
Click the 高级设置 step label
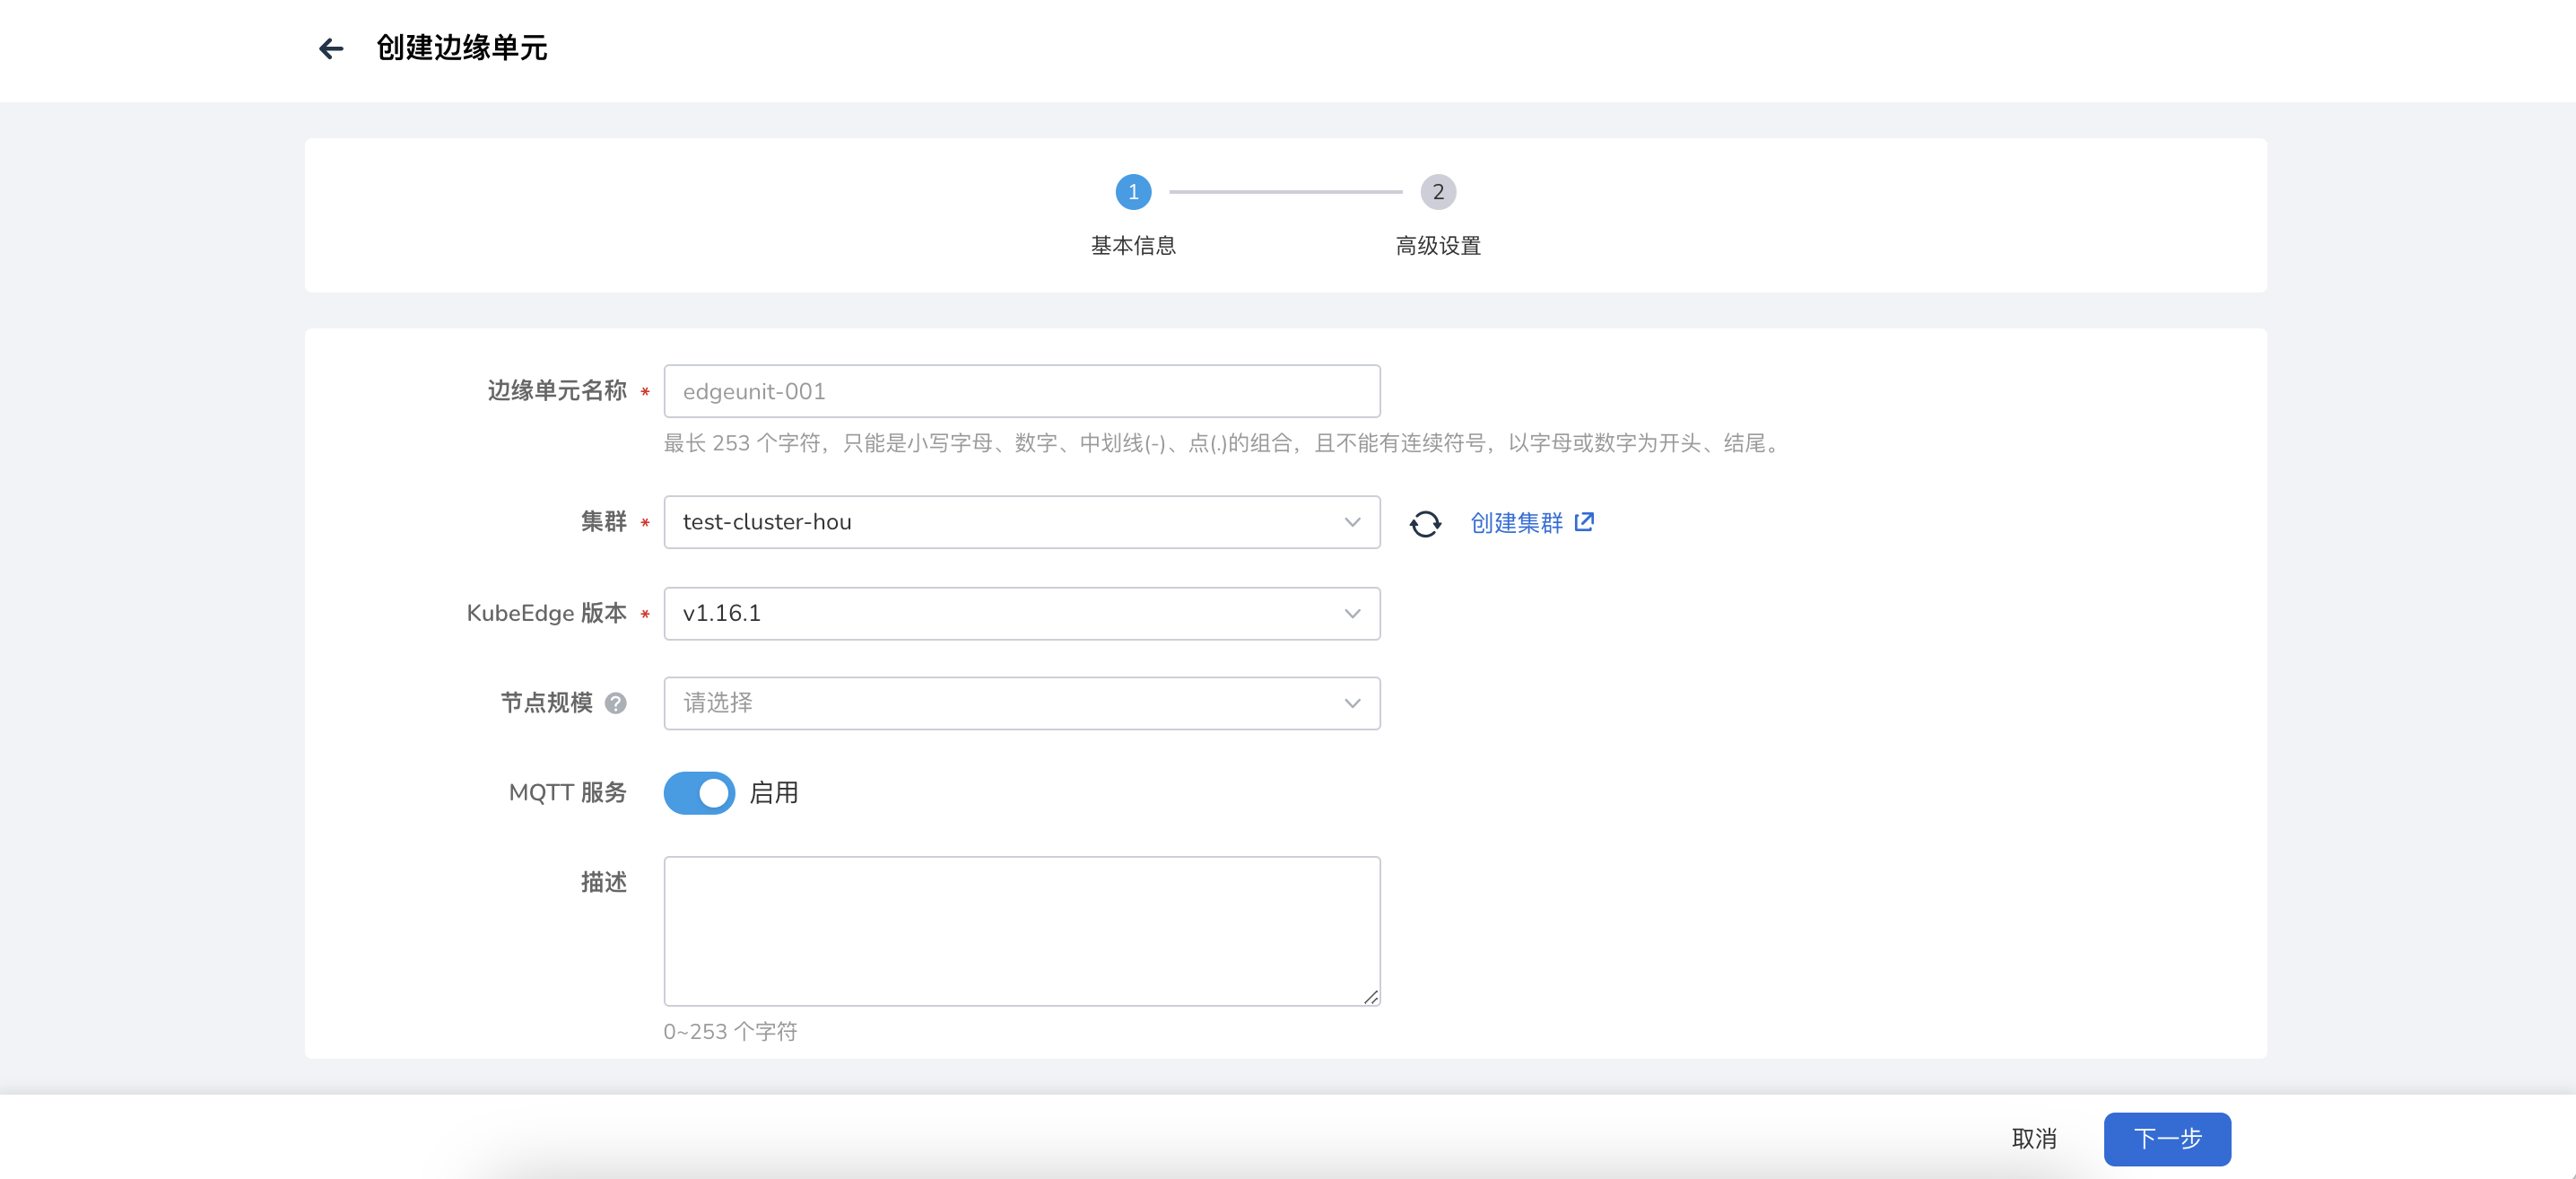point(1437,246)
